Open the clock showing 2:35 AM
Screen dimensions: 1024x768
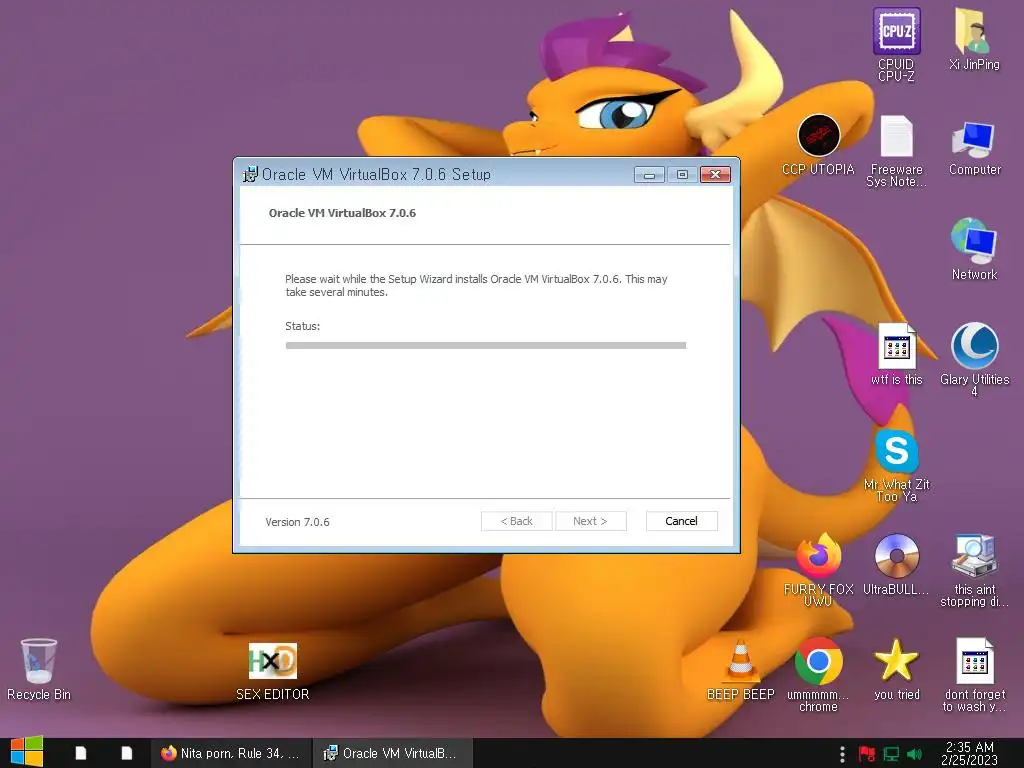click(x=969, y=753)
